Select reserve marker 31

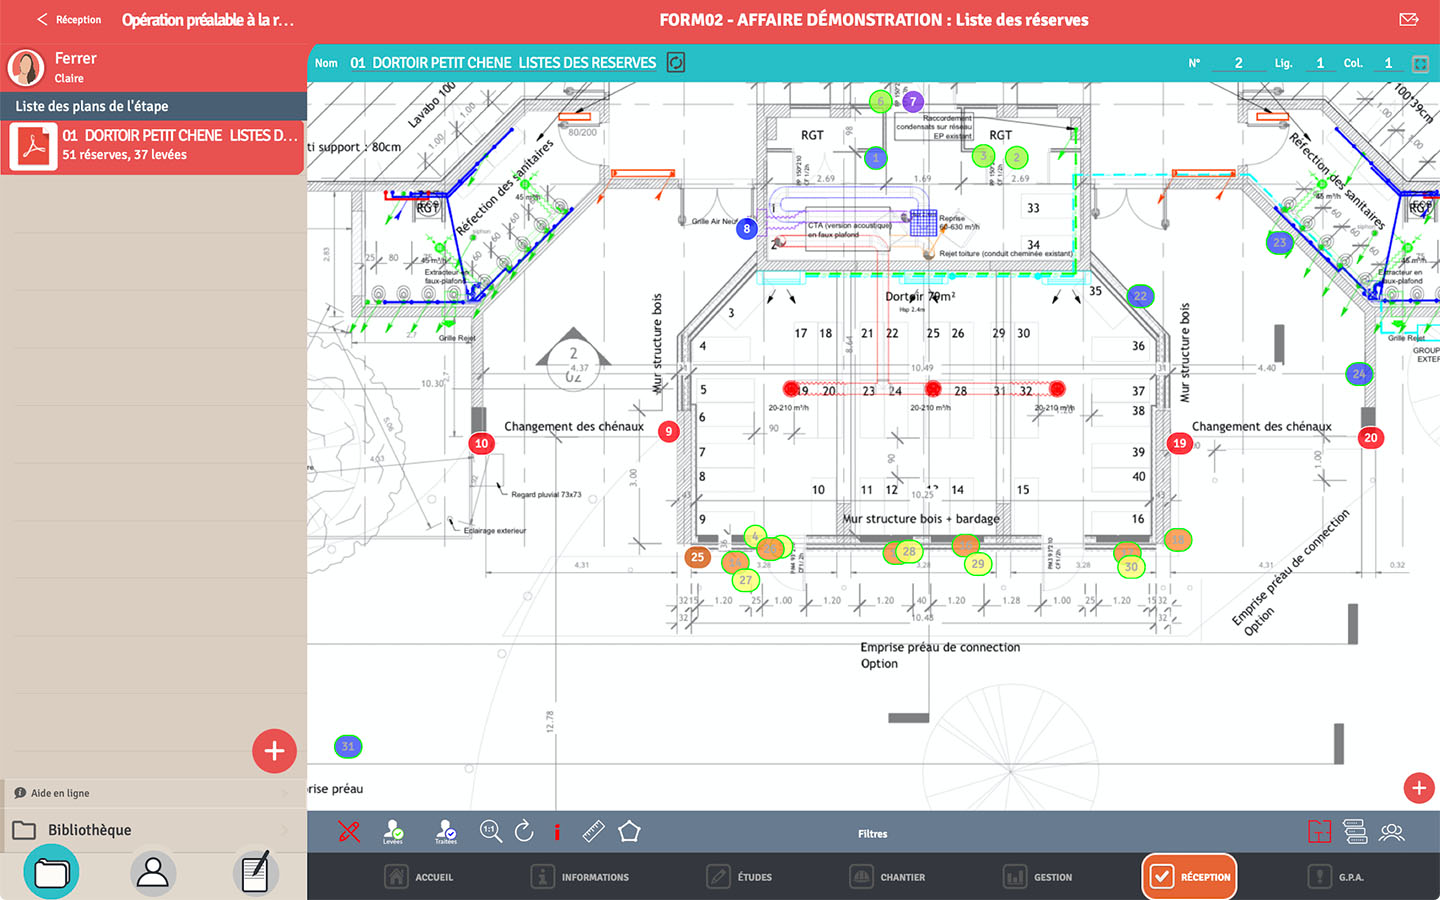tap(347, 746)
